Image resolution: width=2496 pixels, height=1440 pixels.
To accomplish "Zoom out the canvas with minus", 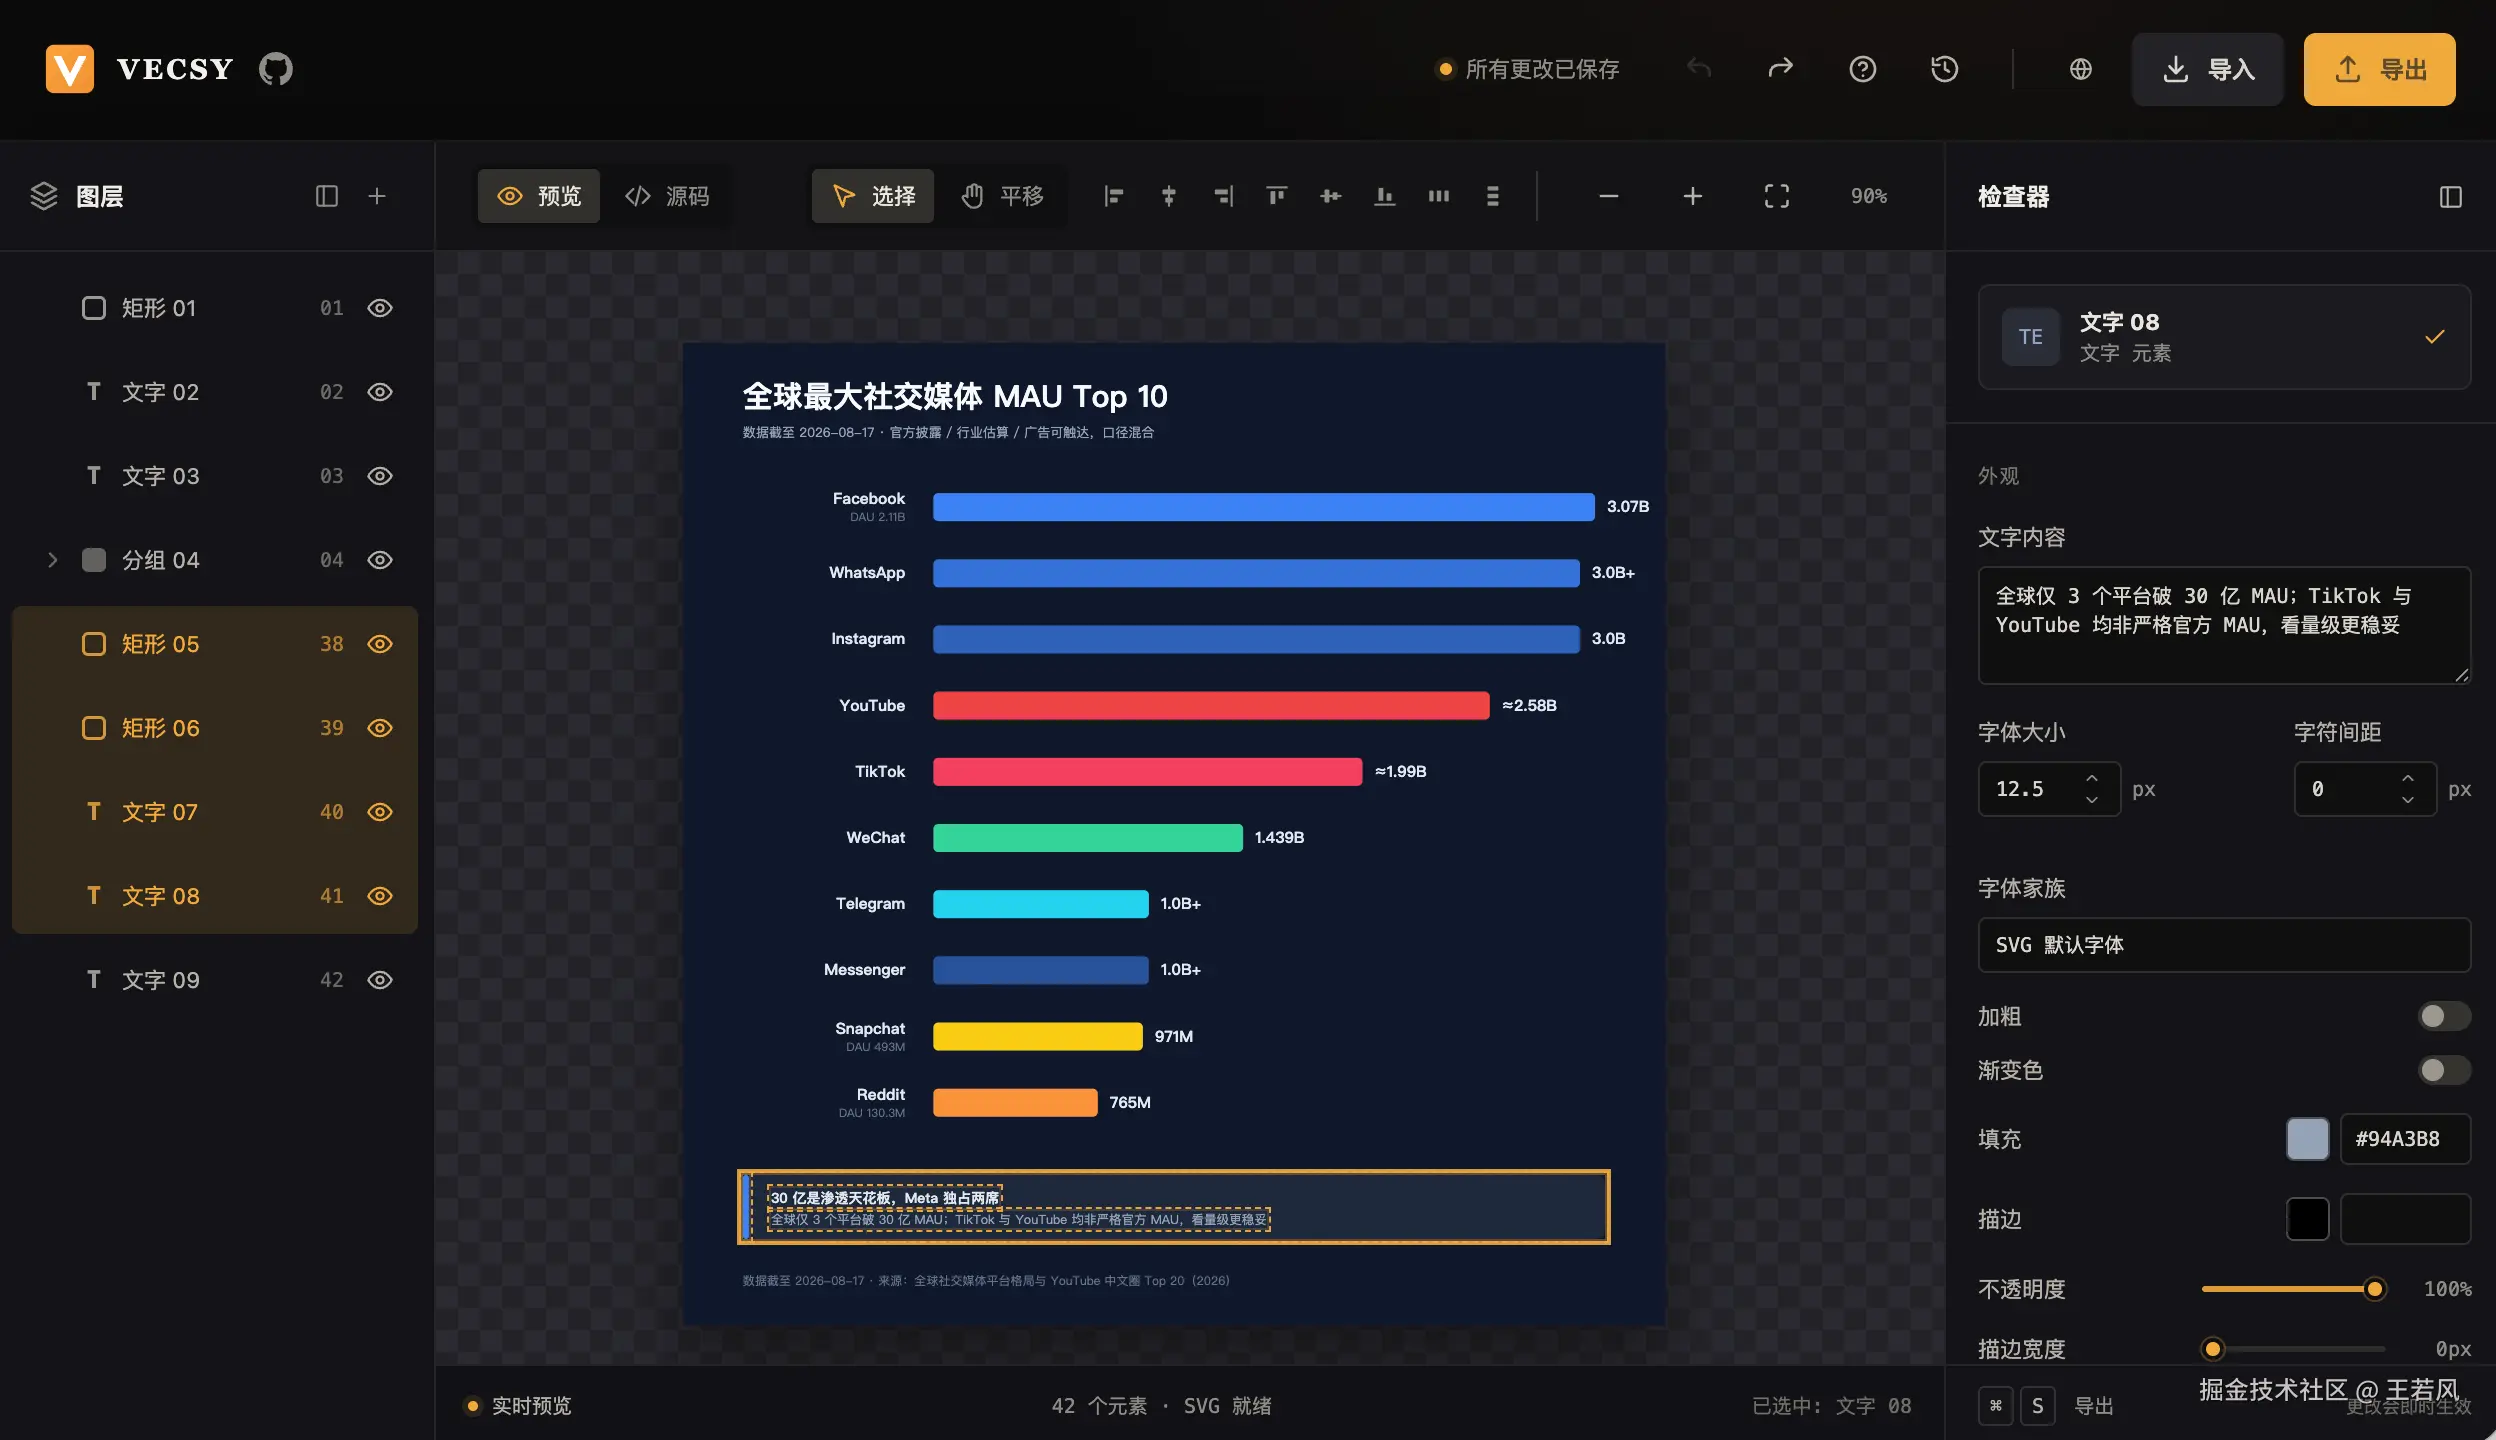I will coord(1609,196).
